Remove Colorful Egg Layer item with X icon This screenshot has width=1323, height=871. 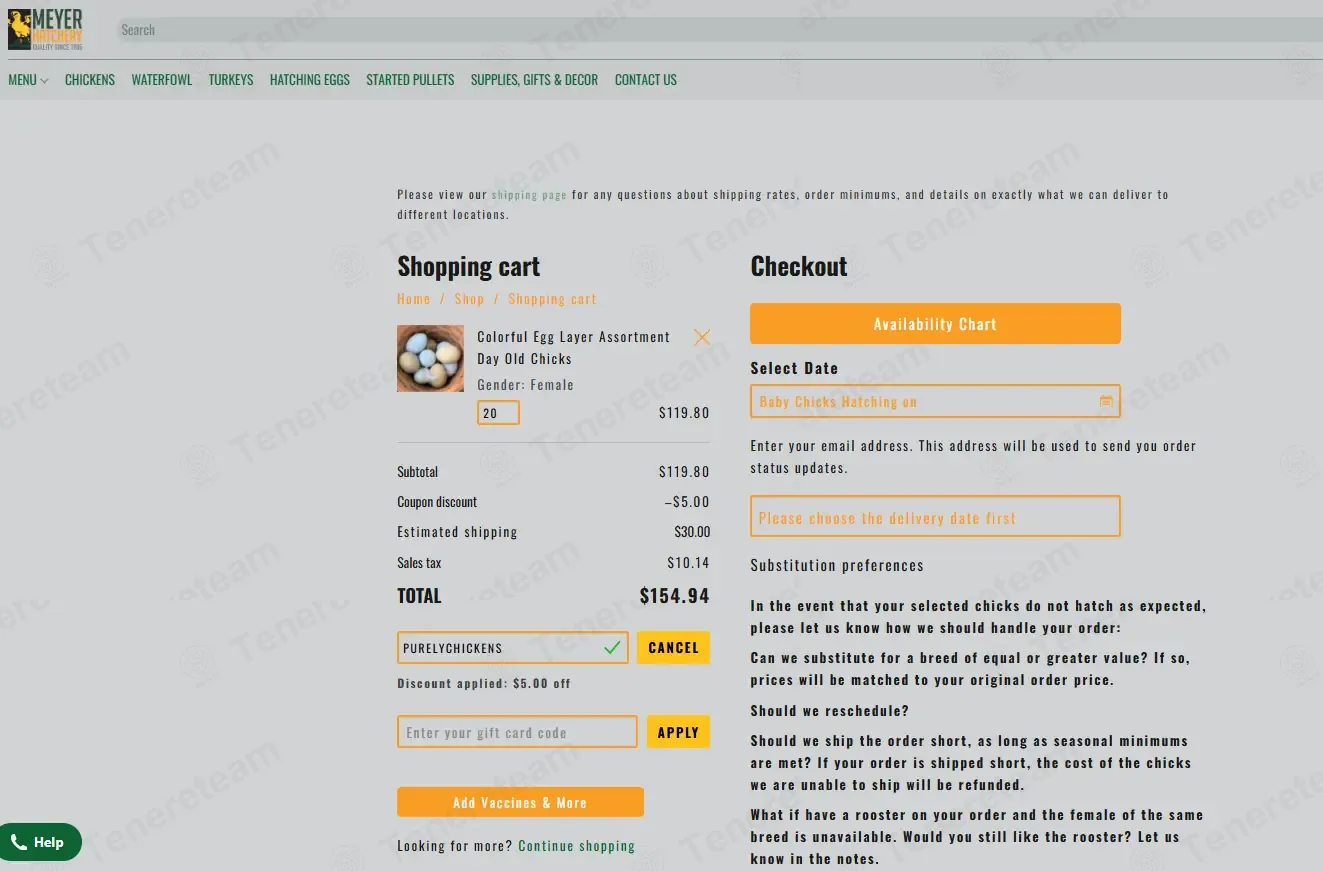click(x=702, y=337)
